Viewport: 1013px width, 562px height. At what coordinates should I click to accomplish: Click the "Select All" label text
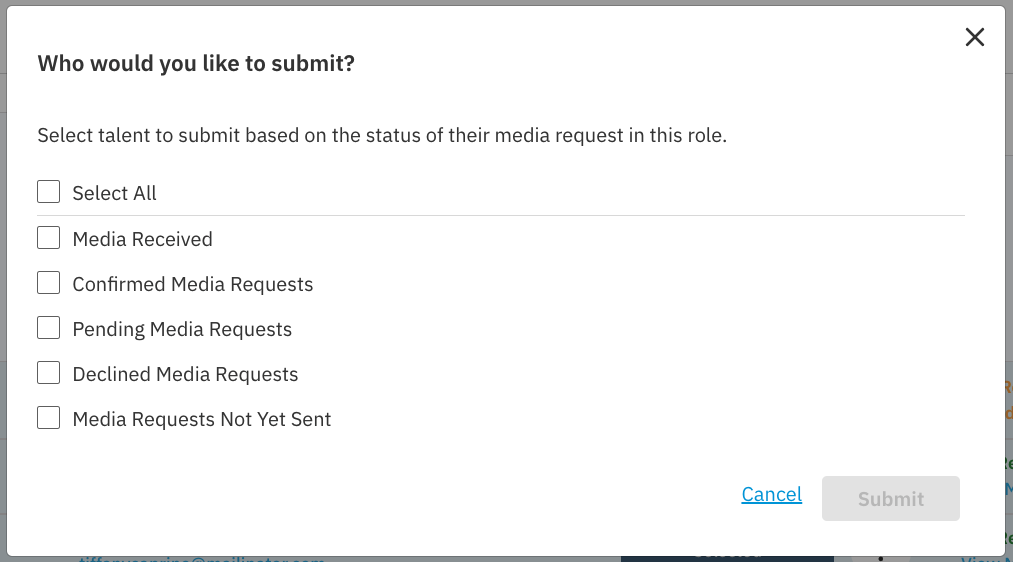point(114,193)
